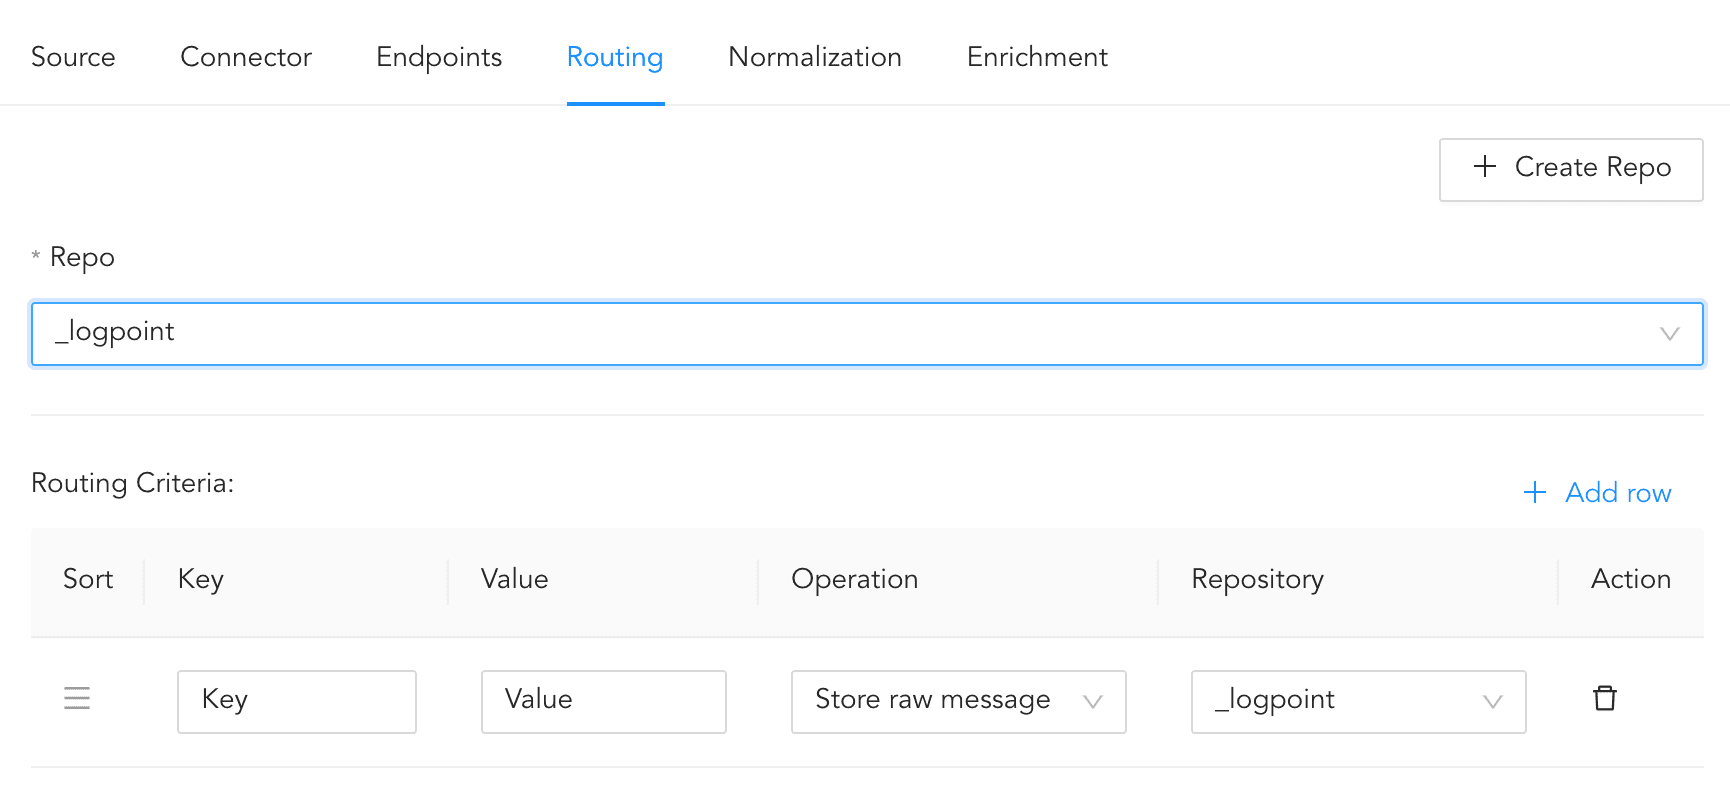
Task: Delete the routing criteria row with trash icon
Action: (x=1604, y=699)
